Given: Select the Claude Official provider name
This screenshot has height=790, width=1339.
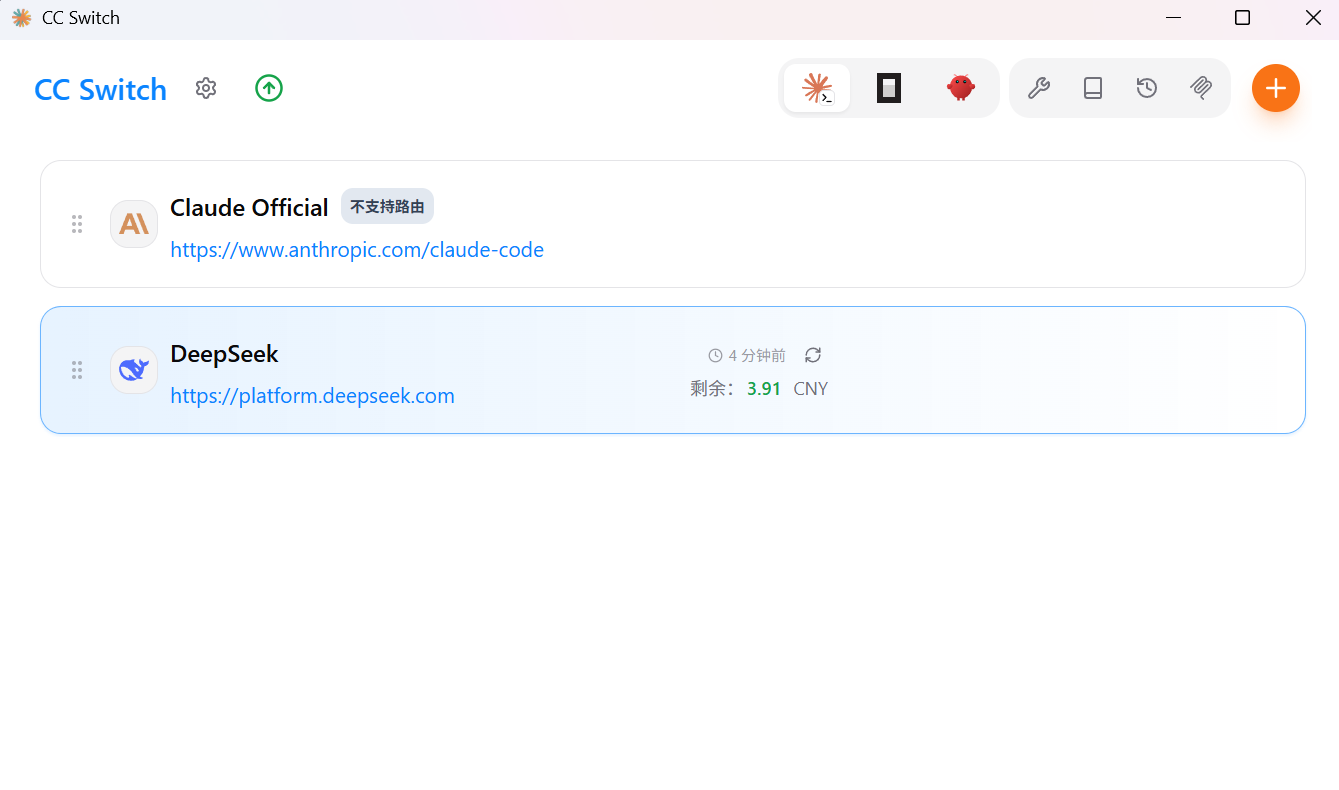Looking at the screenshot, I should point(249,208).
